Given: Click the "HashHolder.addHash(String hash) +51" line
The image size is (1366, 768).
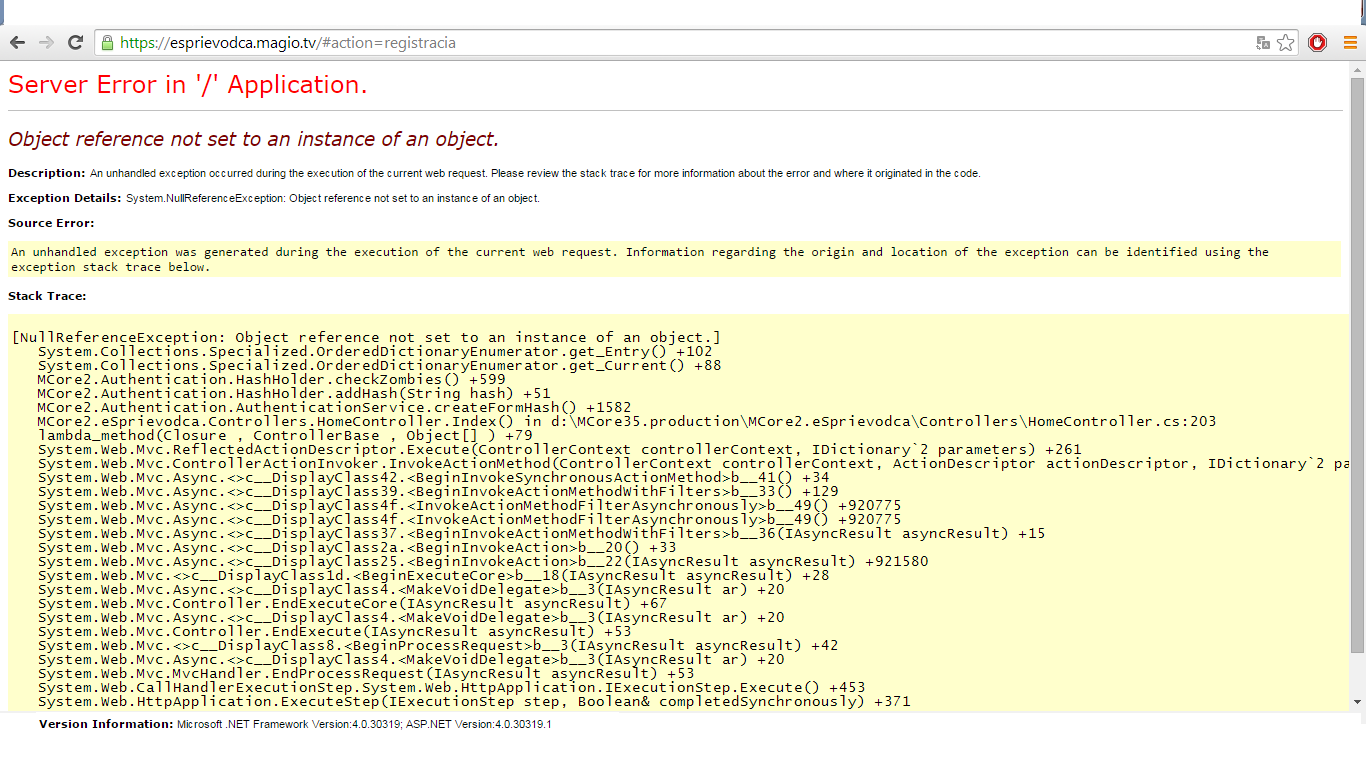Looking at the screenshot, I should point(294,393).
